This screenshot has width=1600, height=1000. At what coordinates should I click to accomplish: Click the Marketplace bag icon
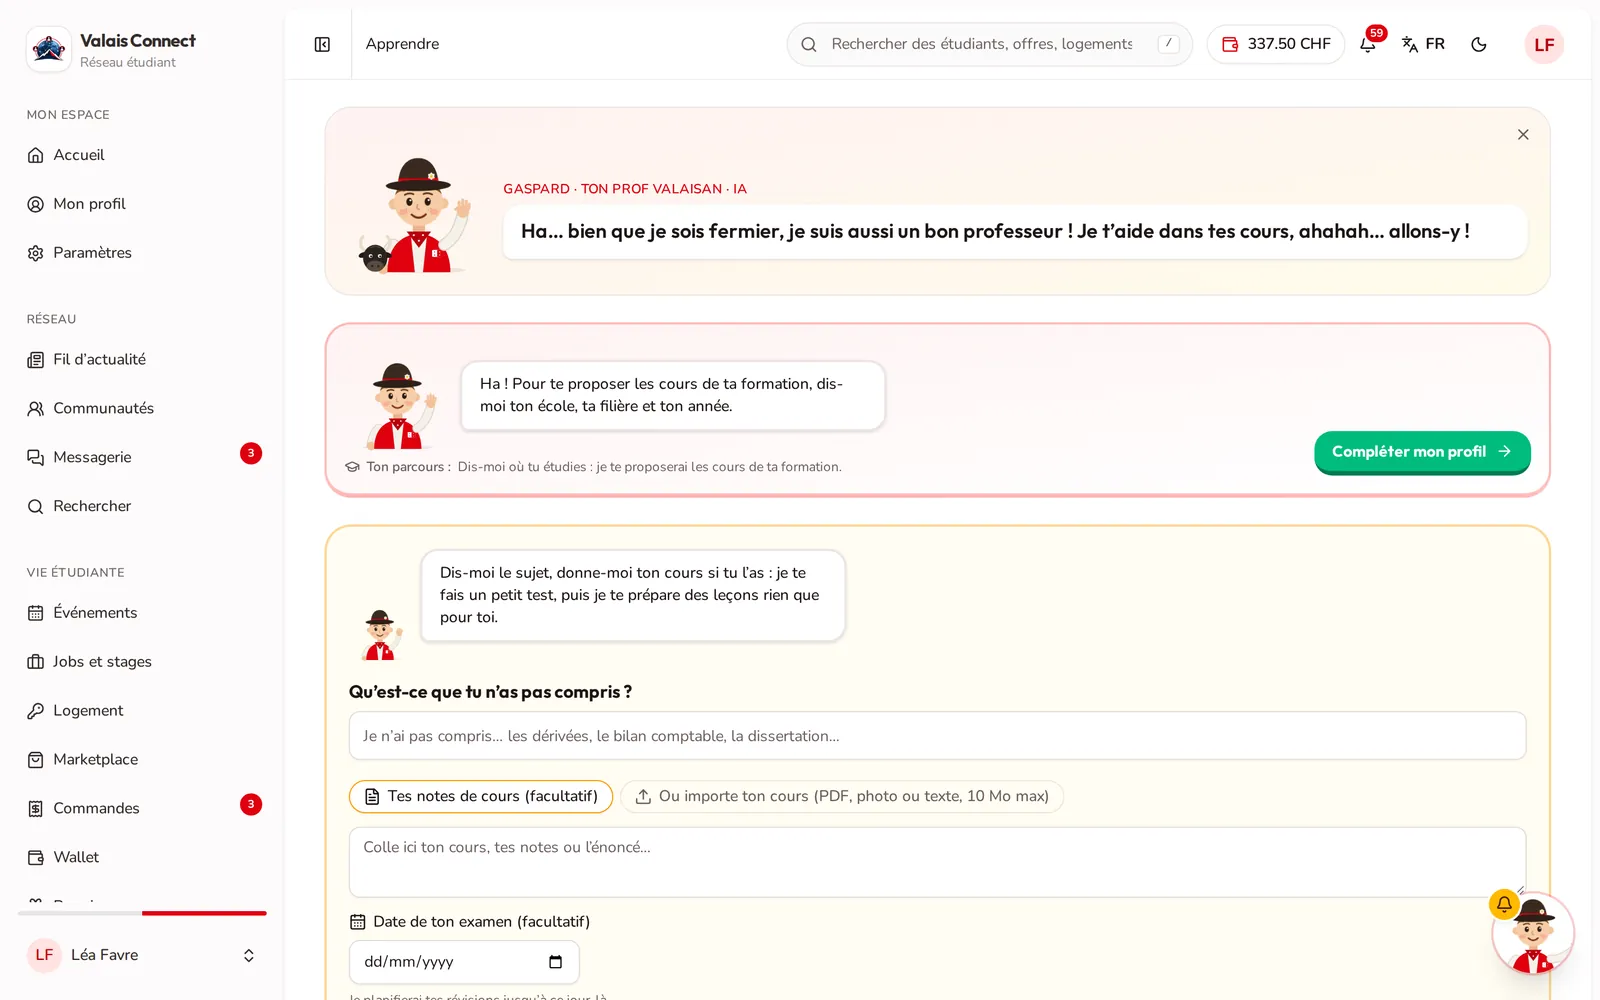tap(35, 760)
